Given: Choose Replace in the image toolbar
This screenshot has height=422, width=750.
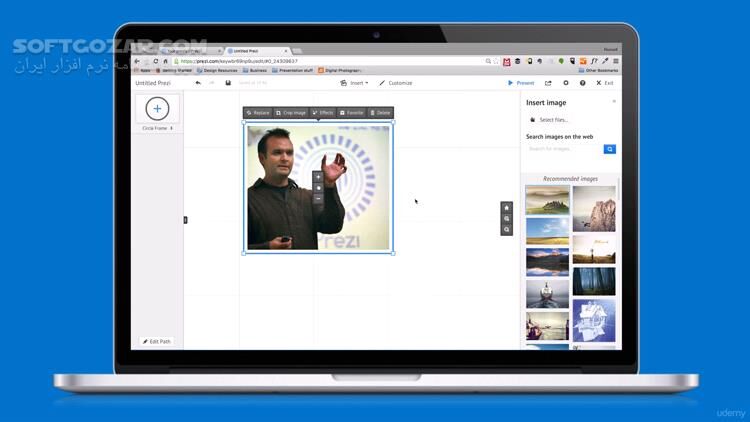Looking at the screenshot, I should pyautogui.click(x=258, y=113).
